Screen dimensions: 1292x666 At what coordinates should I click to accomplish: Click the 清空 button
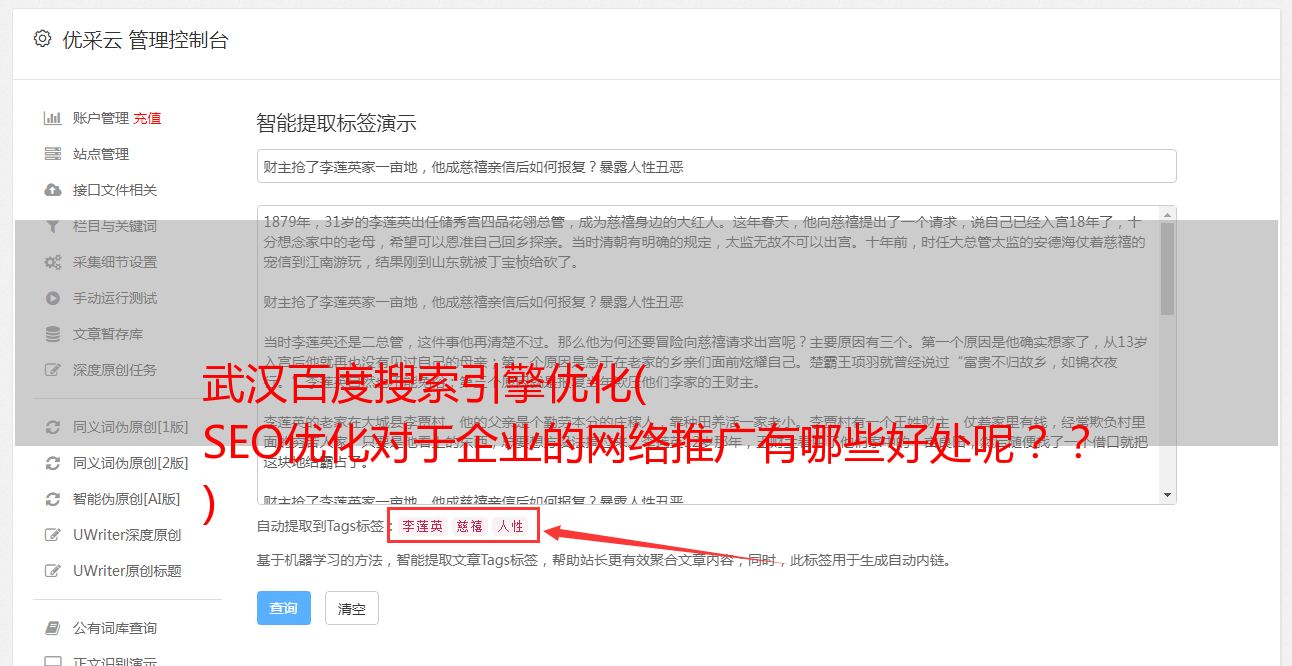[x=352, y=608]
